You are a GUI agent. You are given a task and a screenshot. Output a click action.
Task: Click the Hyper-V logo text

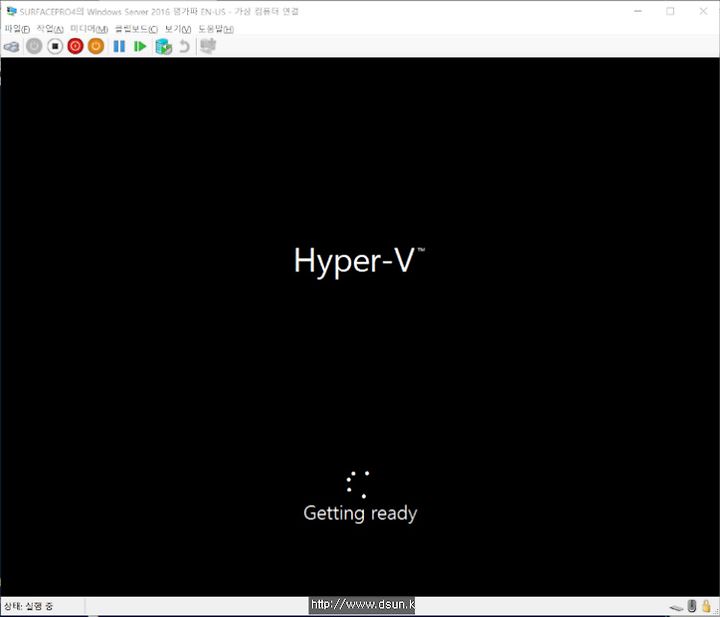click(x=359, y=261)
